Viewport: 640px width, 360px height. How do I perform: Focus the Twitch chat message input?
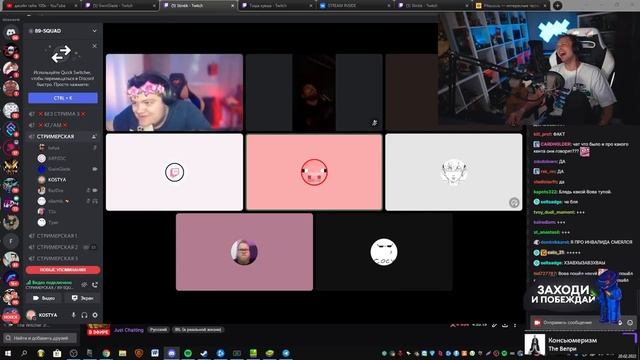pos(577,322)
